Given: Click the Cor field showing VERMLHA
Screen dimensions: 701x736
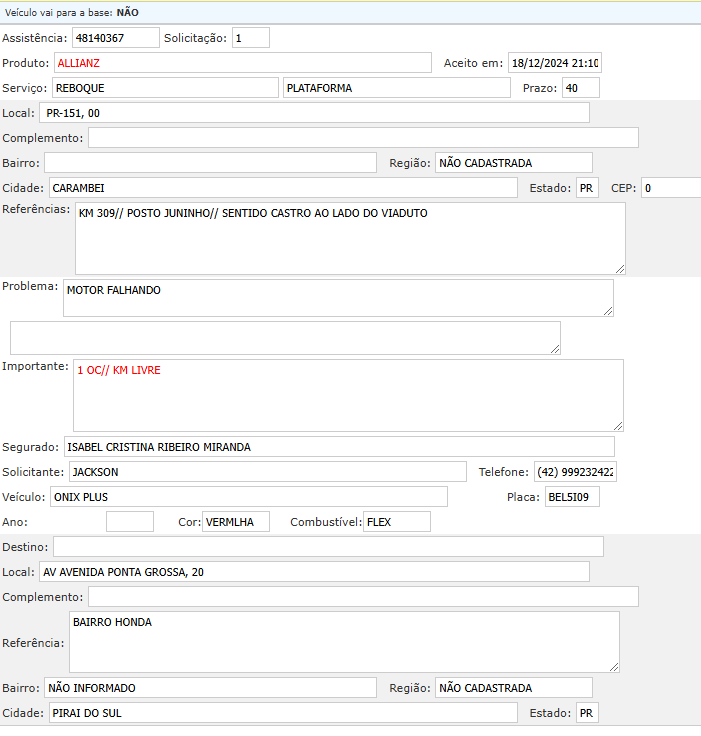Looking at the screenshot, I should pyautogui.click(x=236, y=521).
